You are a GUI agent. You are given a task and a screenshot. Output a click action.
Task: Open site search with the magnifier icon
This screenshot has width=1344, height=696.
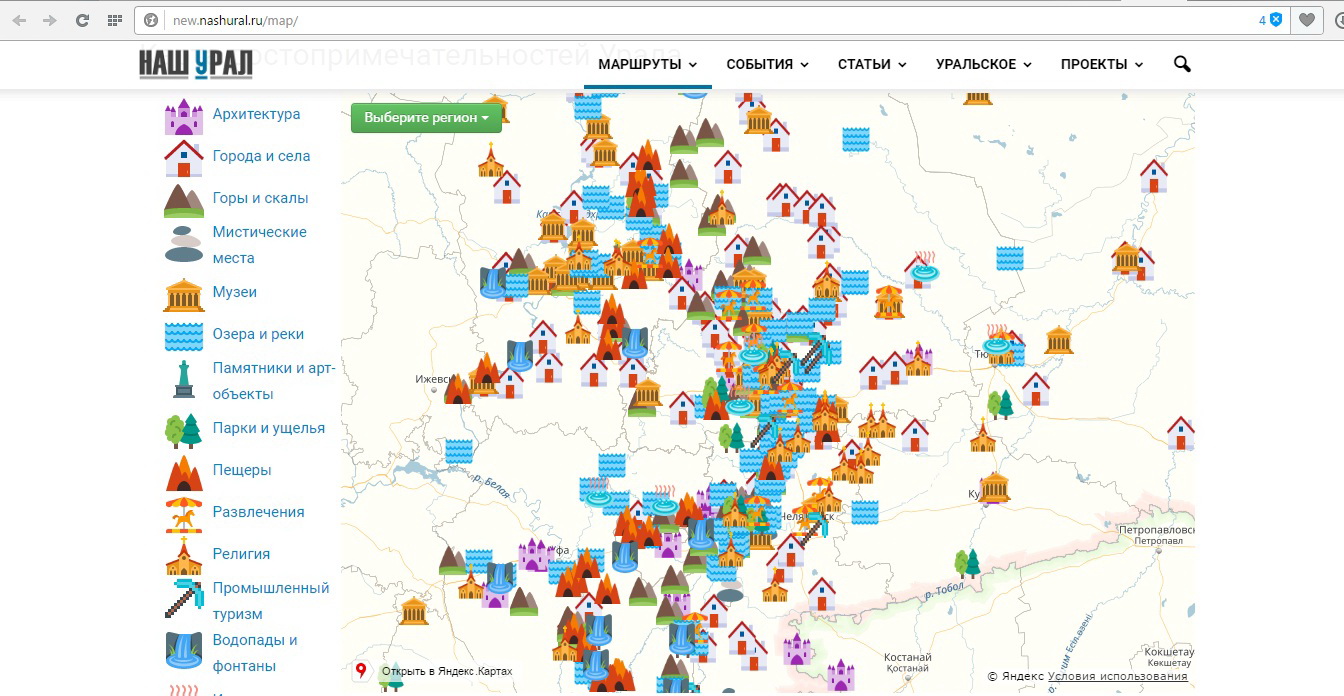[1182, 65]
